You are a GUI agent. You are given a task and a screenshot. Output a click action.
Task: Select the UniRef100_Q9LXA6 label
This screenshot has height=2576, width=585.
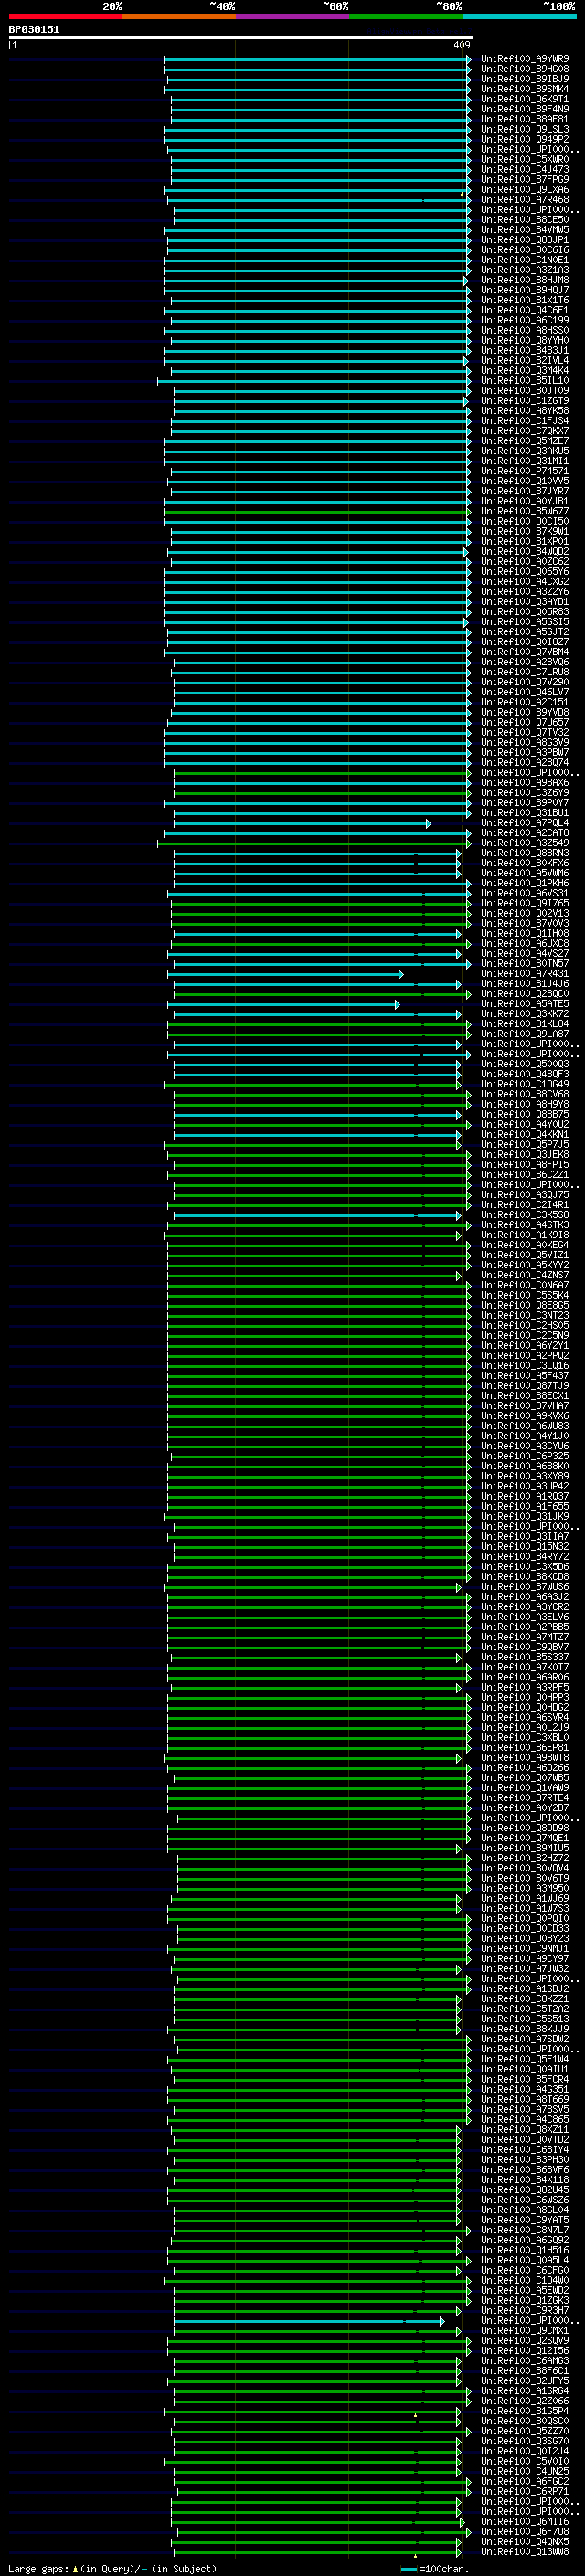(x=524, y=190)
